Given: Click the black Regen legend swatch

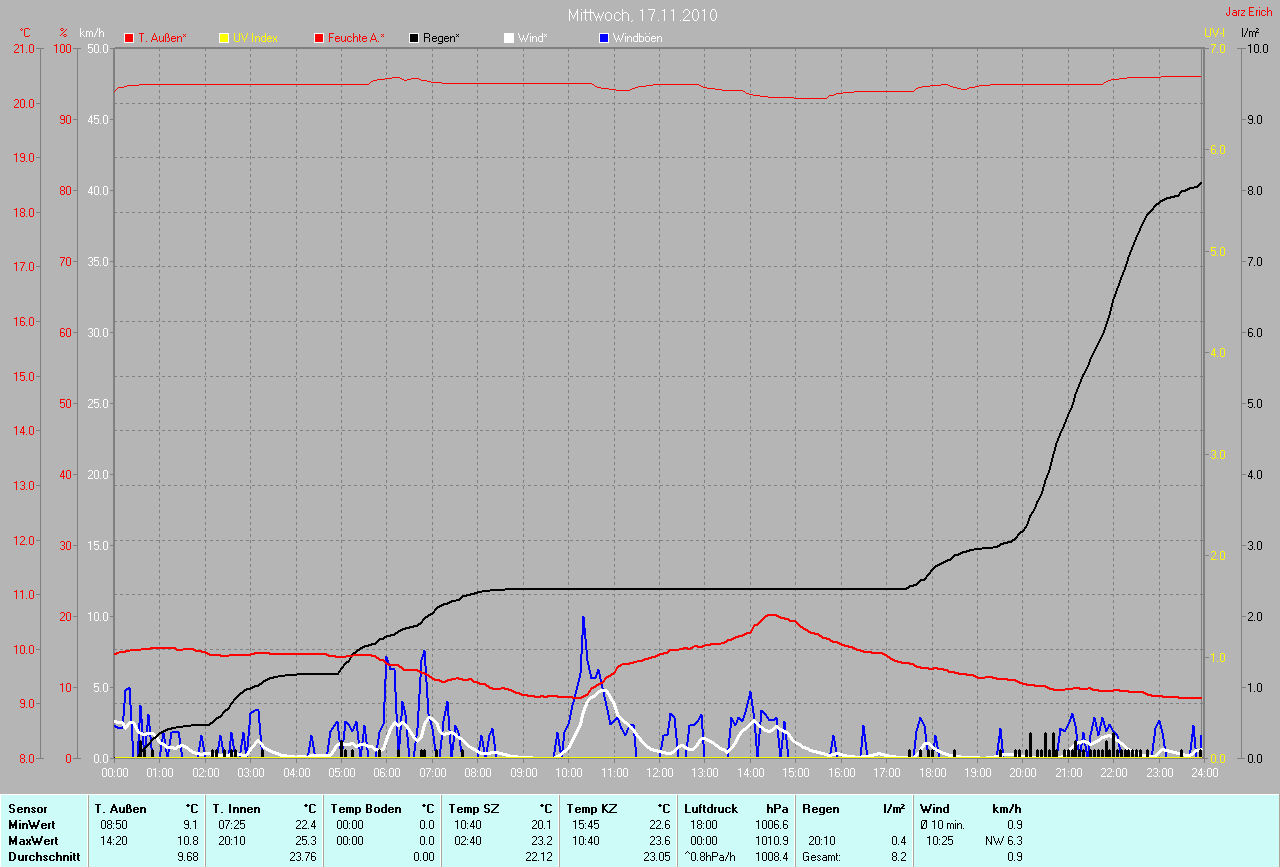Looking at the screenshot, I should tap(414, 38).
